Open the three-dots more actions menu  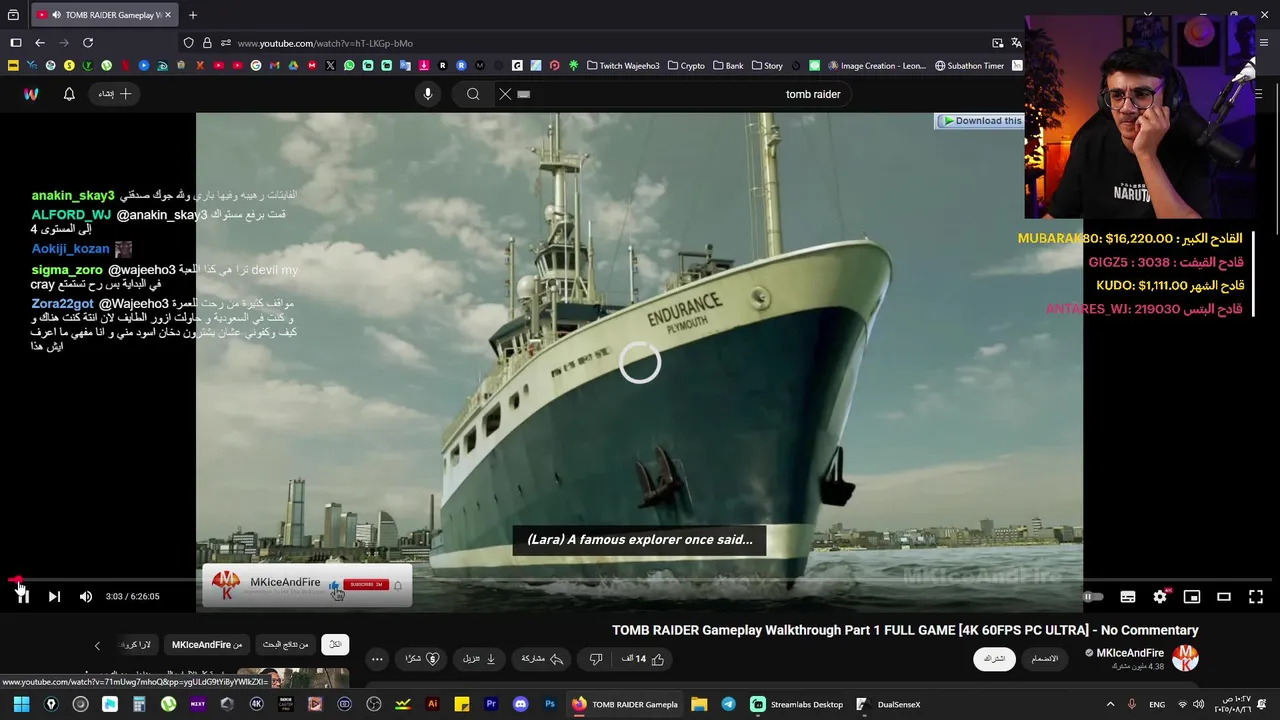(377, 659)
